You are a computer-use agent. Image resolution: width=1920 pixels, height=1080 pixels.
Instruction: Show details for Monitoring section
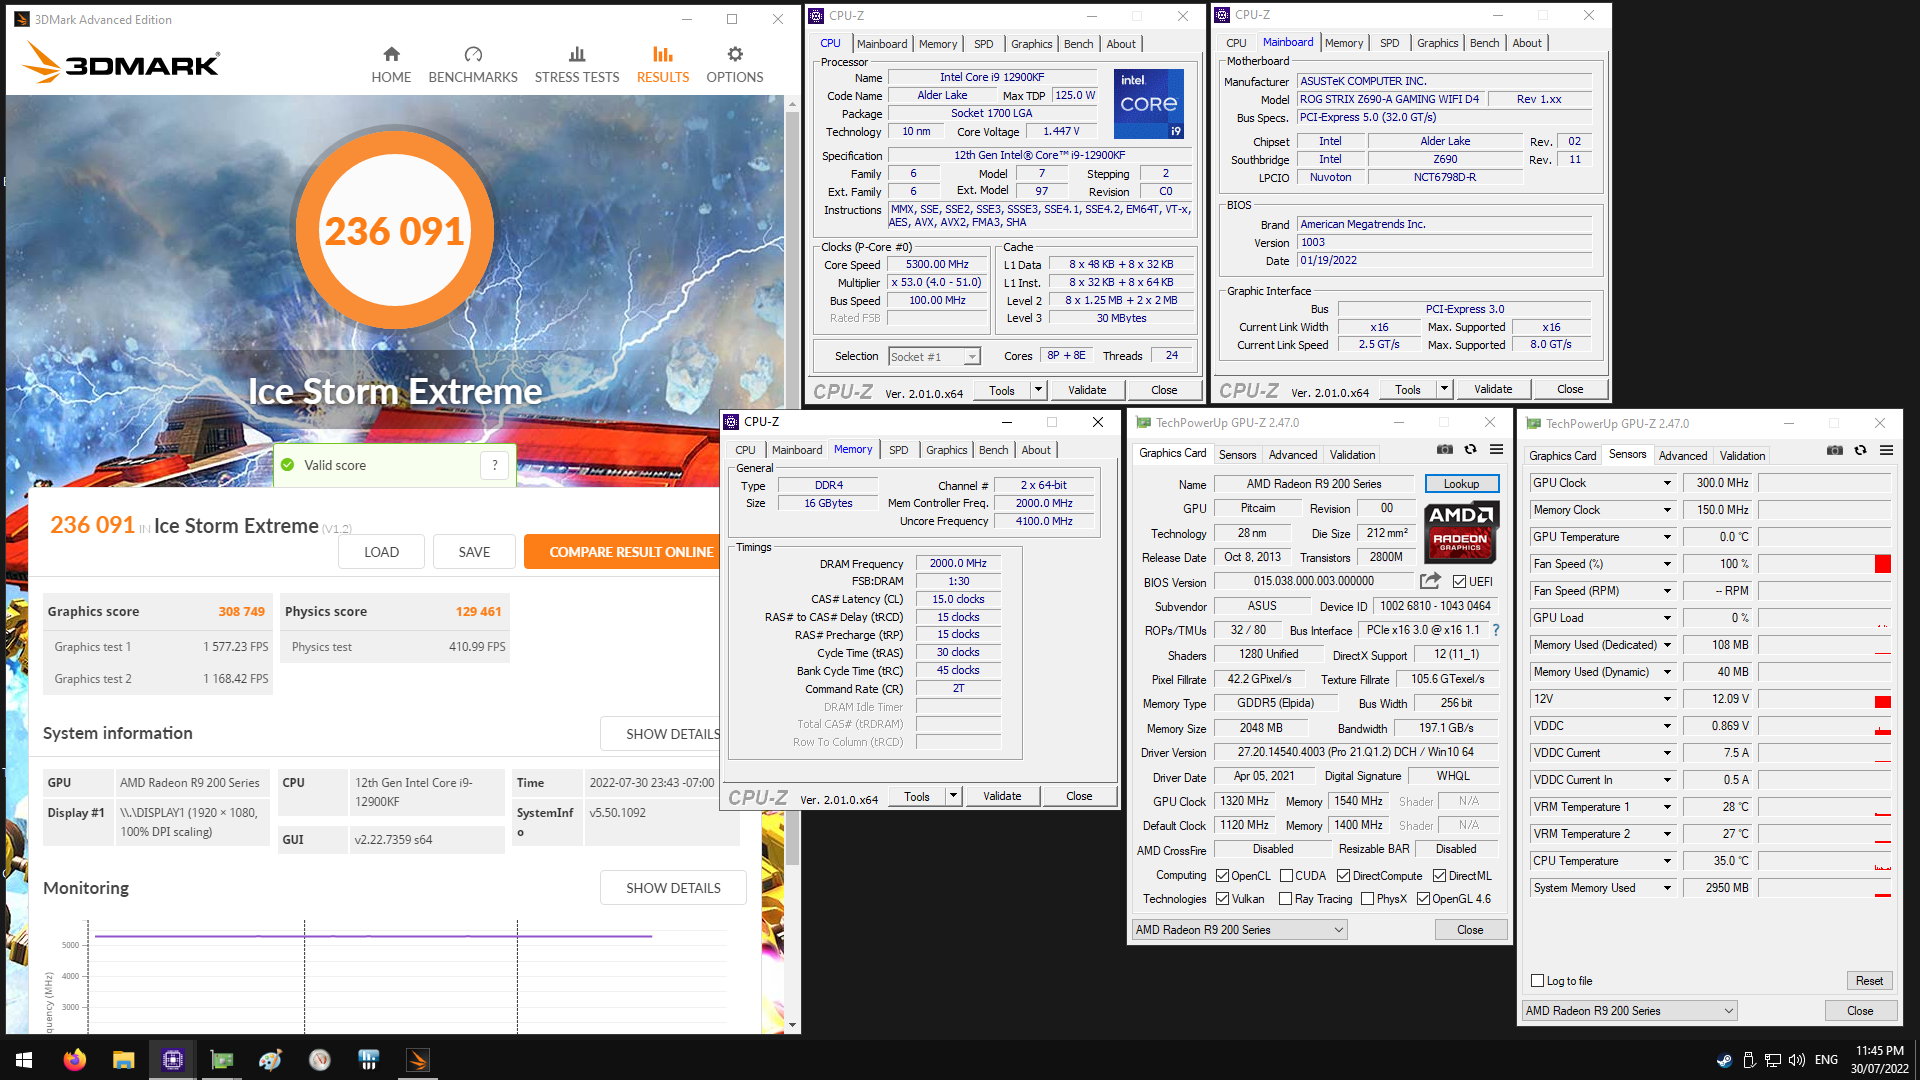673,888
